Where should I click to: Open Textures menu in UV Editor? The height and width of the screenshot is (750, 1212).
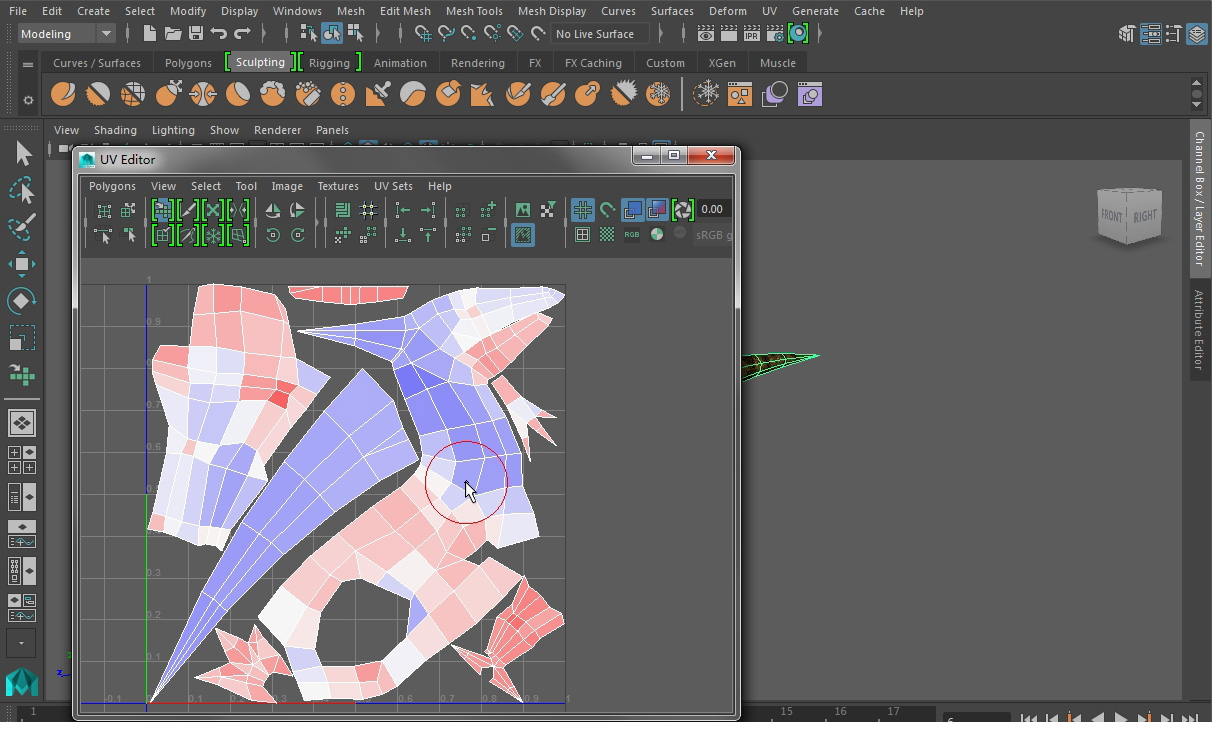tap(338, 186)
